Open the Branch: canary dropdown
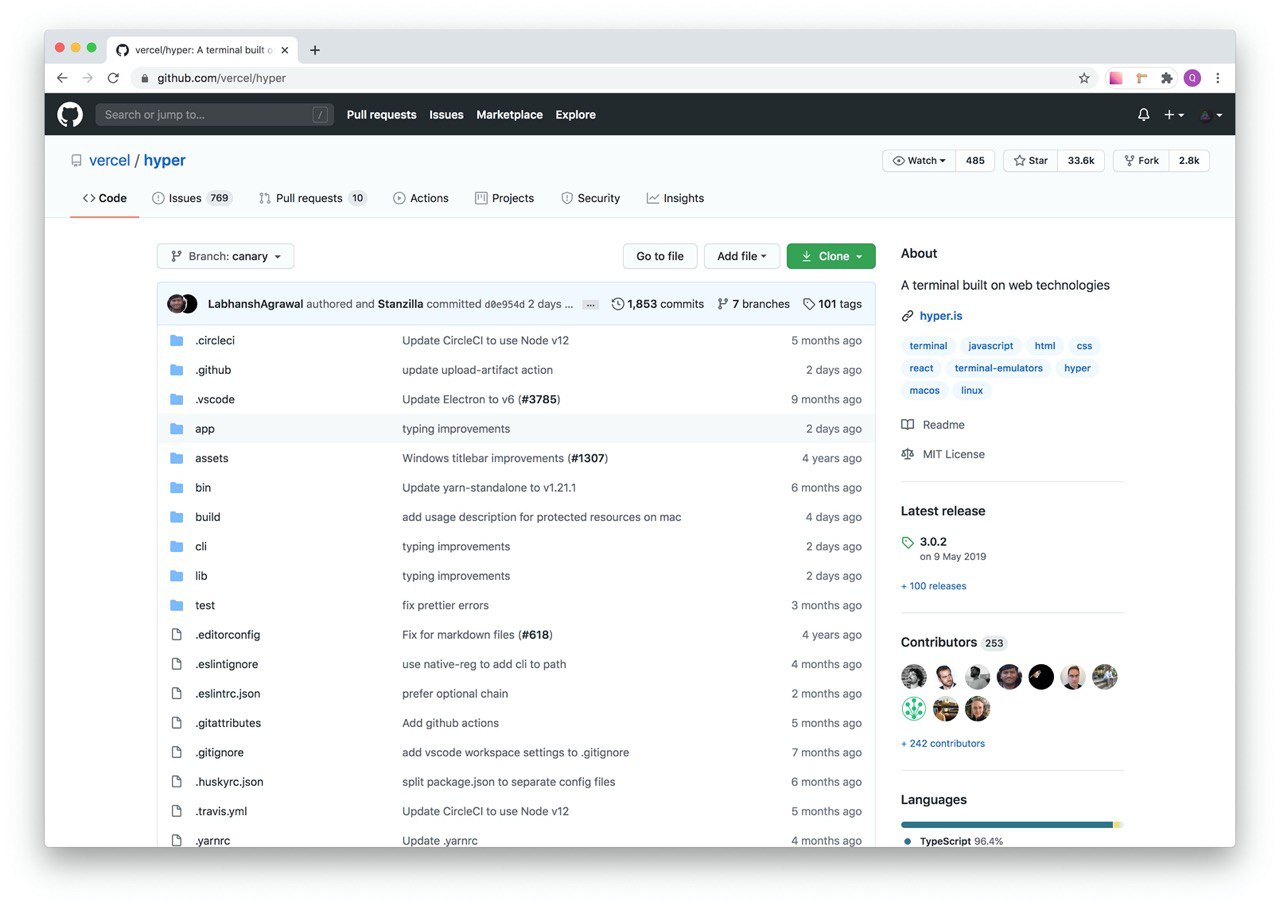 point(226,257)
